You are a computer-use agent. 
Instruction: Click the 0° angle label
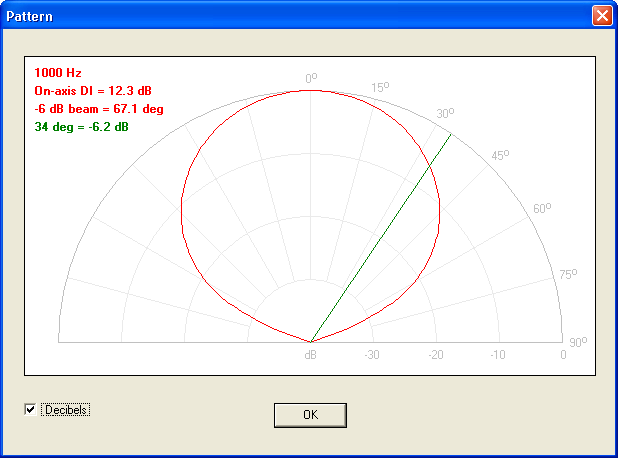click(311, 78)
